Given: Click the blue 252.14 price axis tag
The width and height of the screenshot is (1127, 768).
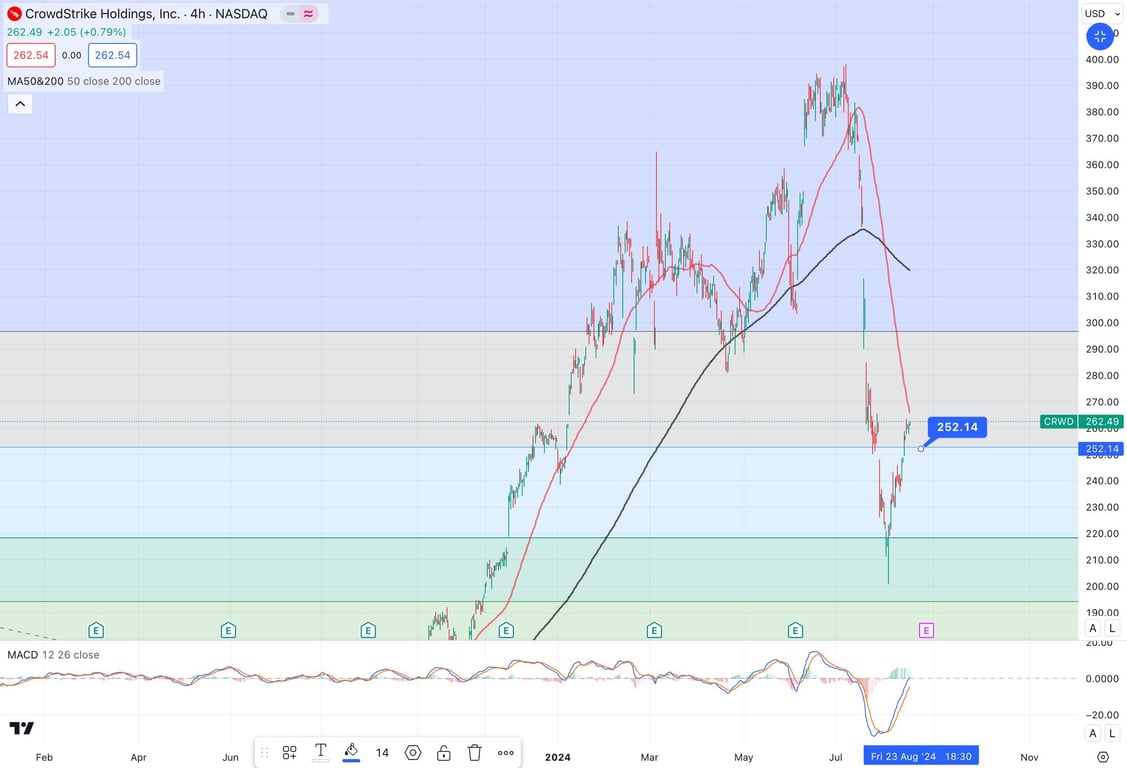Looking at the screenshot, I should pyautogui.click(x=1100, y=448).
